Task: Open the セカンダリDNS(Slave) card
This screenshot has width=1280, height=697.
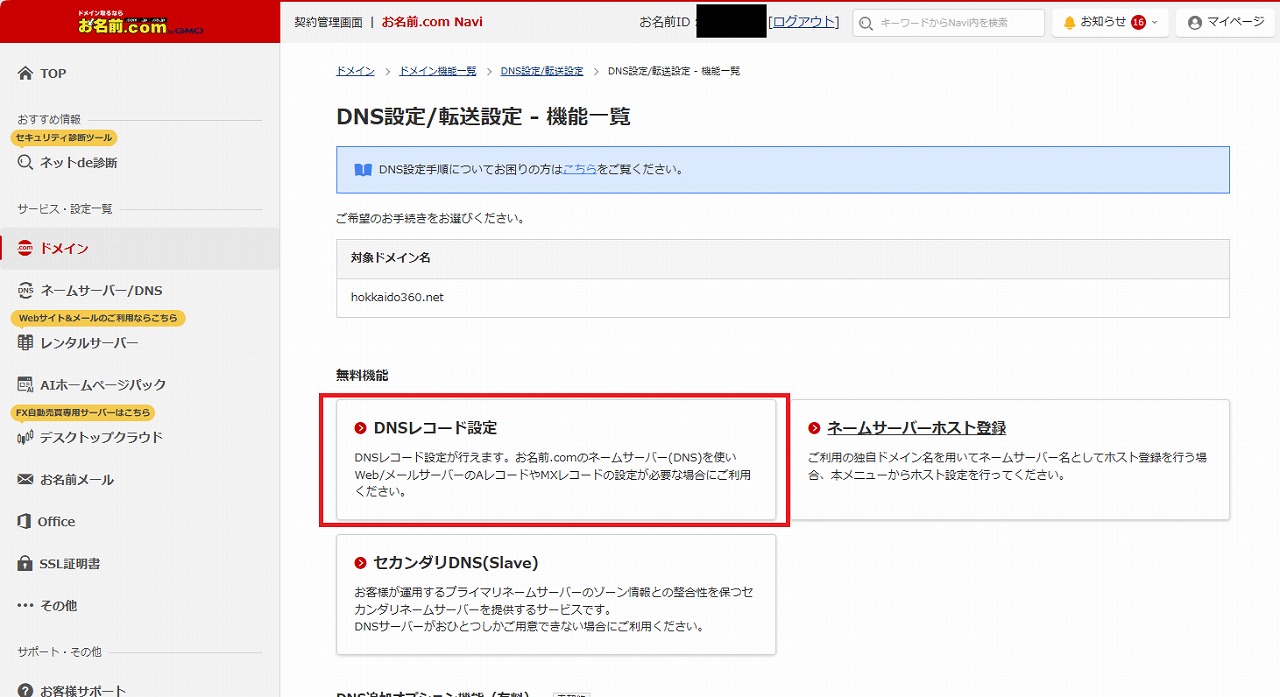Action: click(456, 562)
